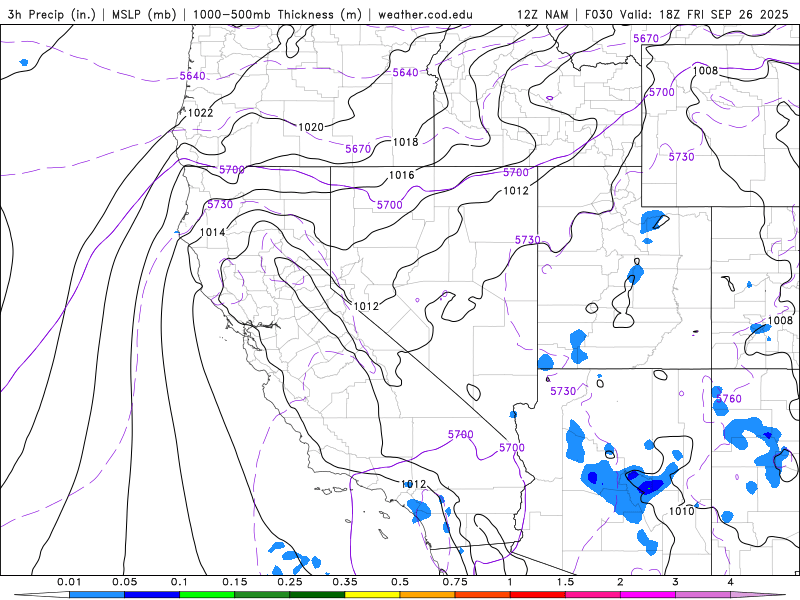Click the 0.05 legend value

pos(124,582)
